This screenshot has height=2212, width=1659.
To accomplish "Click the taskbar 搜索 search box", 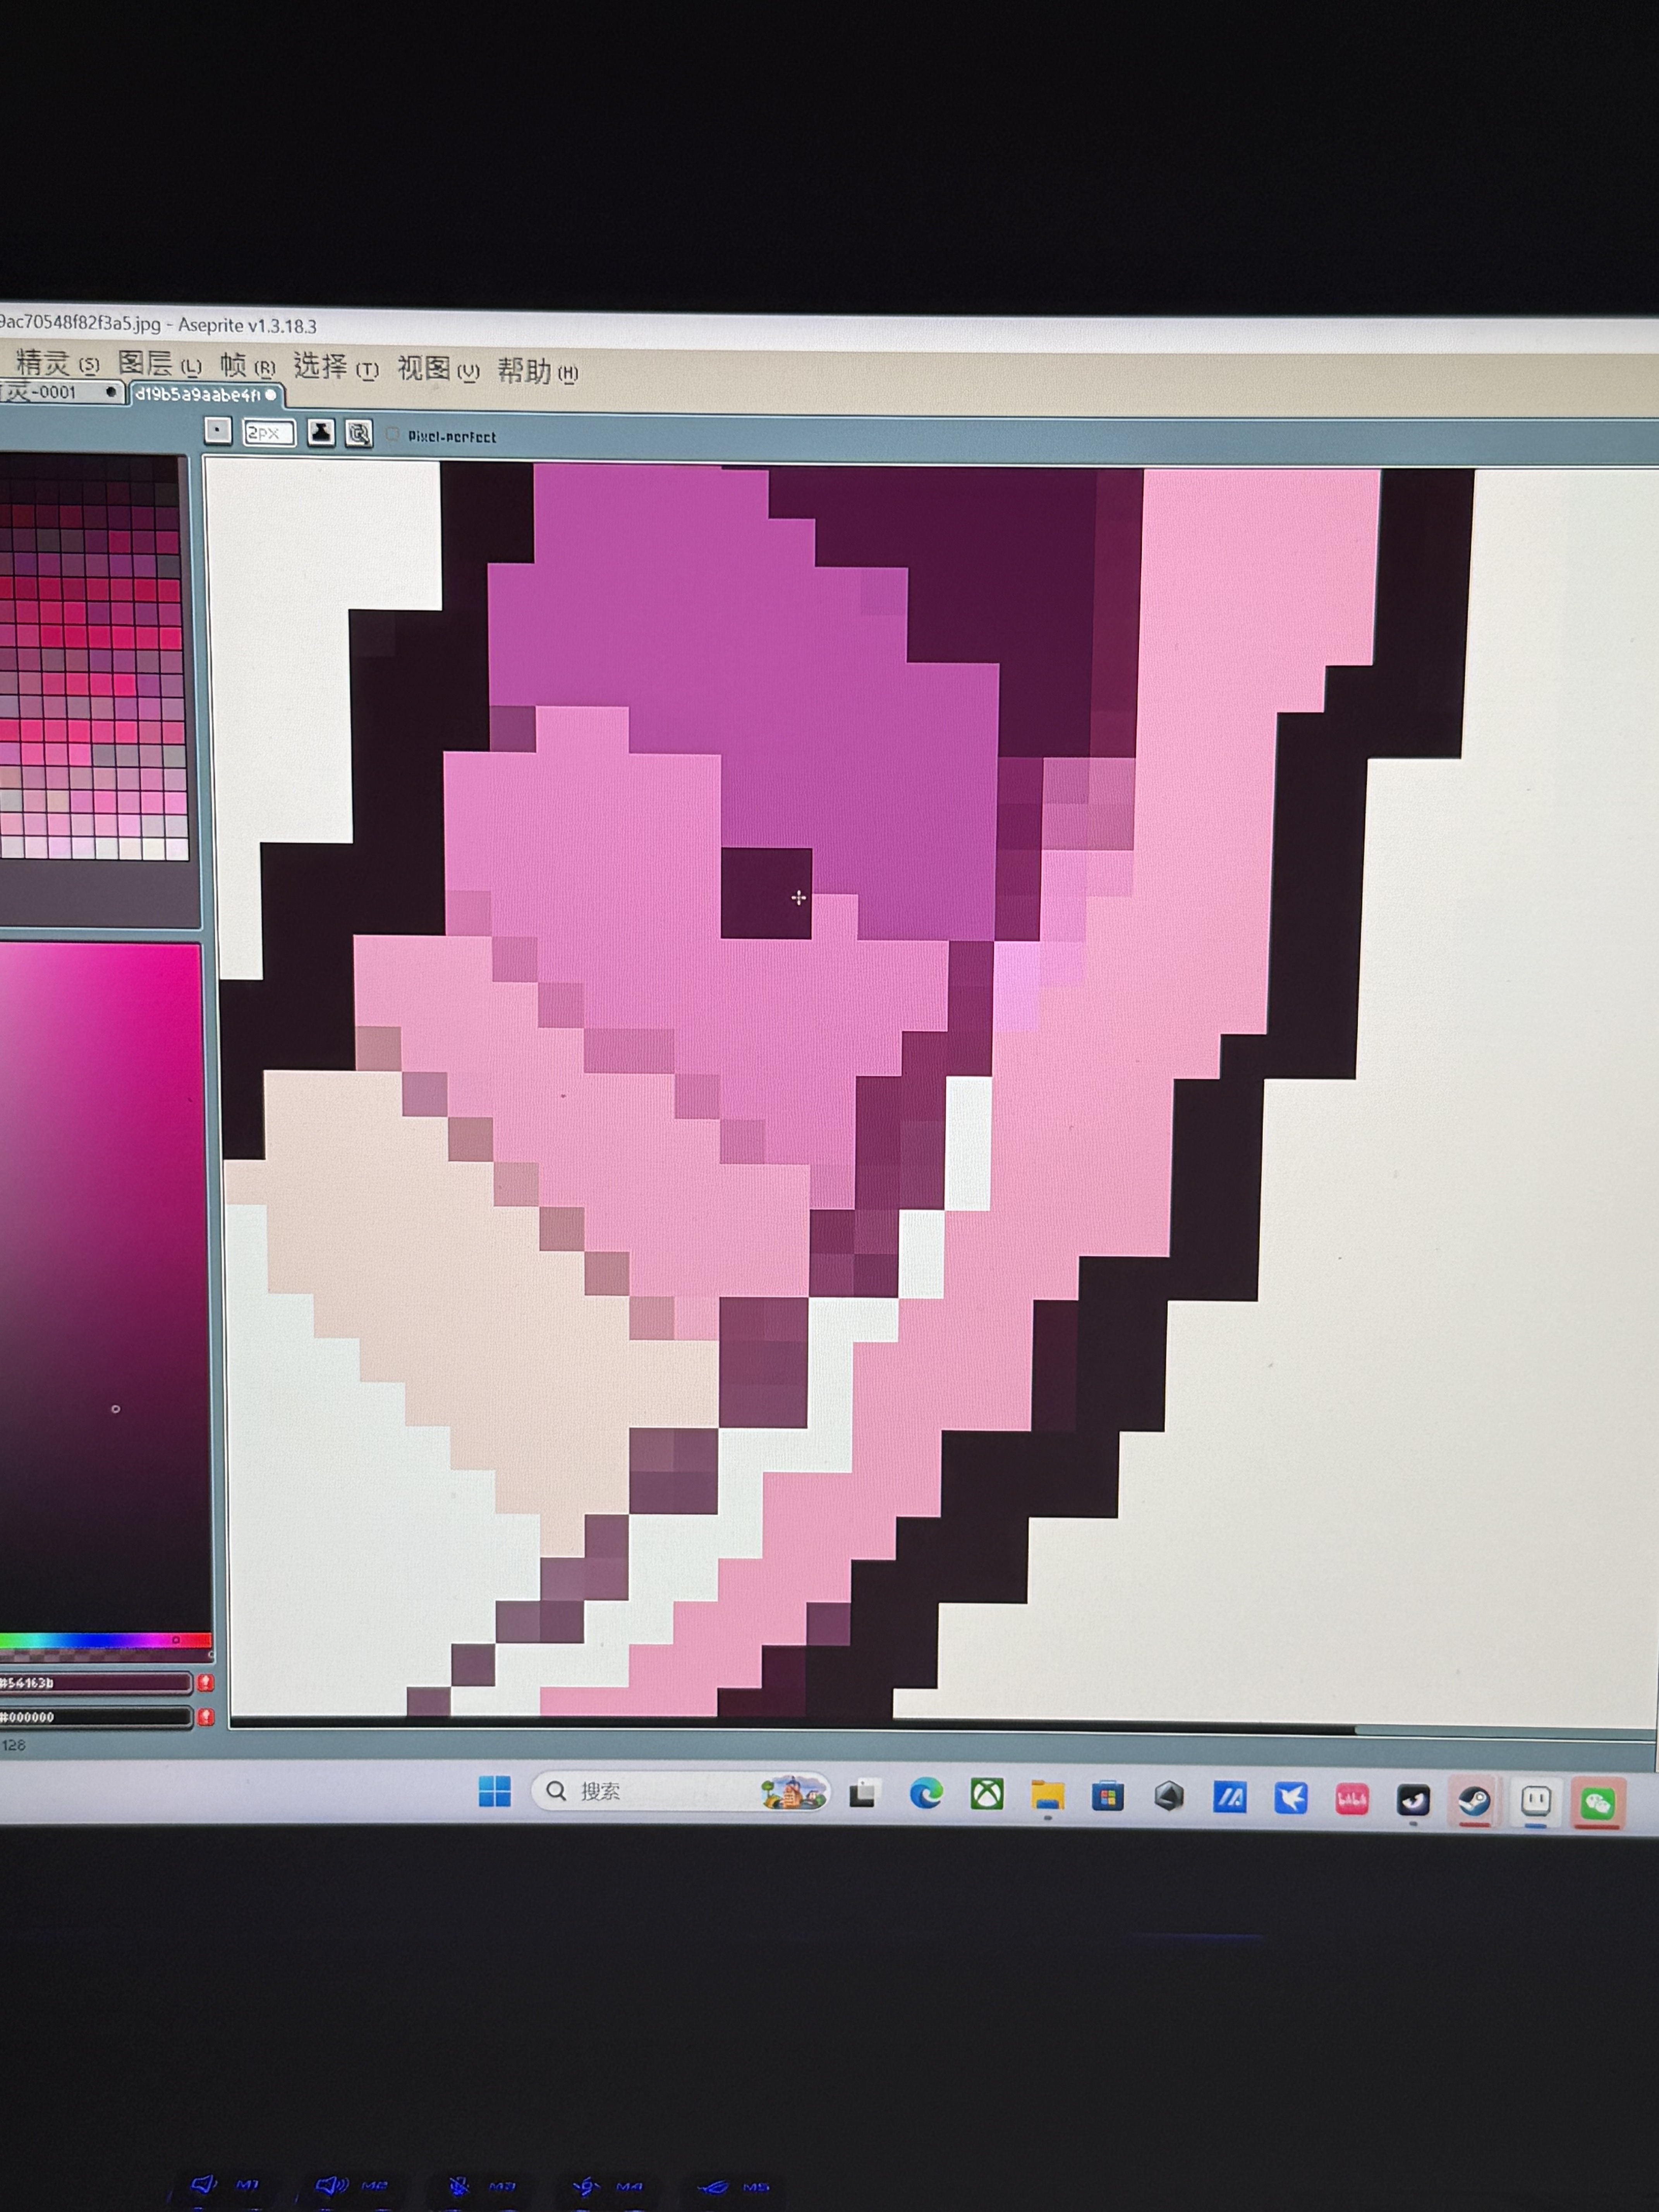I will point(681,1792).
